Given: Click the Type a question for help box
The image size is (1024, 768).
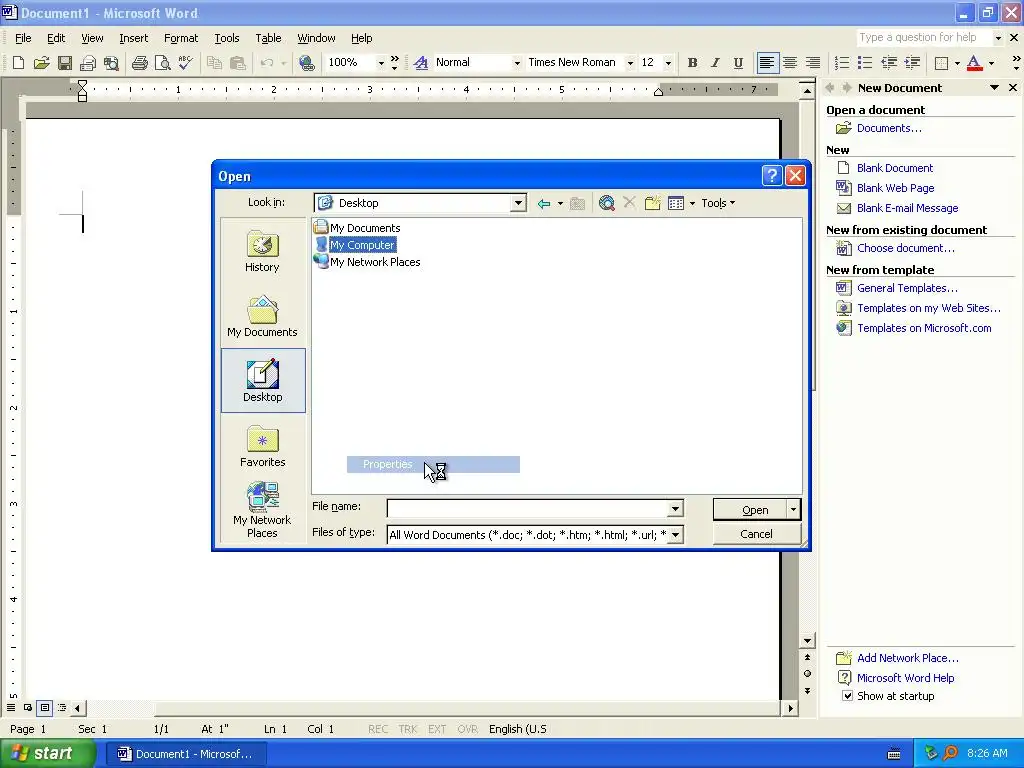Looking at the screenshot, I should coord(923,37).
